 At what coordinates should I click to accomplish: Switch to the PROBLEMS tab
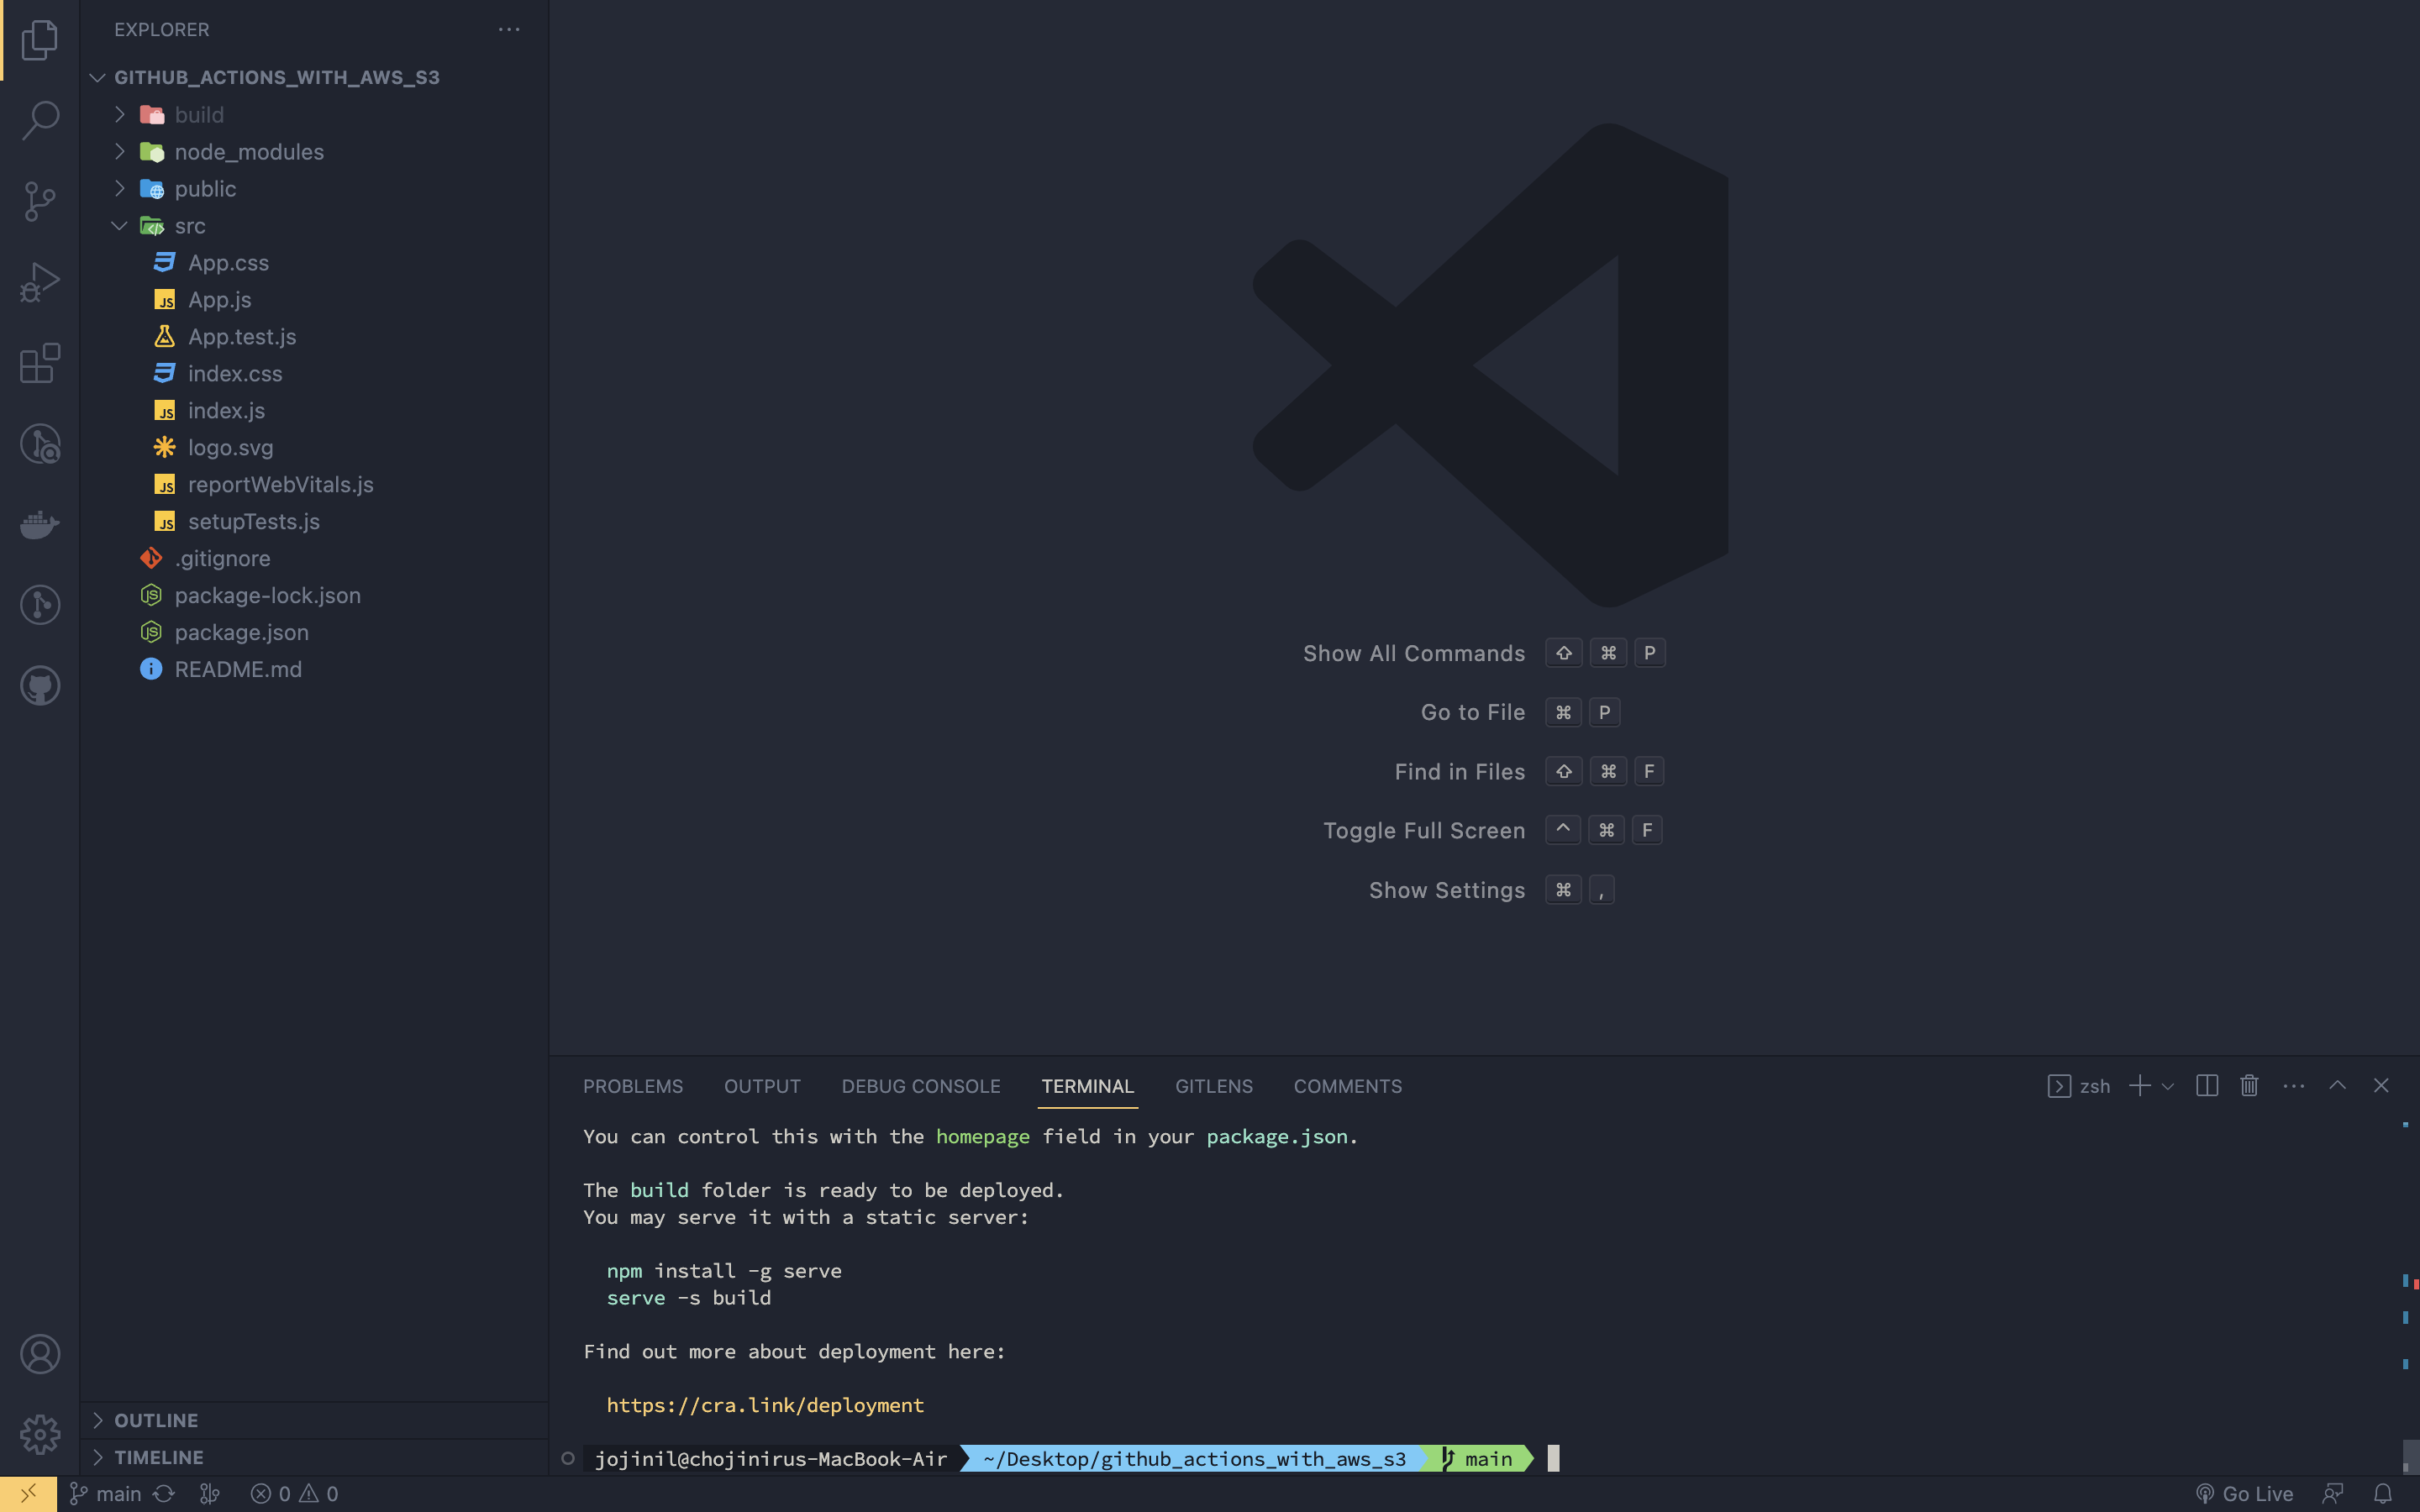click(633, 1086)
